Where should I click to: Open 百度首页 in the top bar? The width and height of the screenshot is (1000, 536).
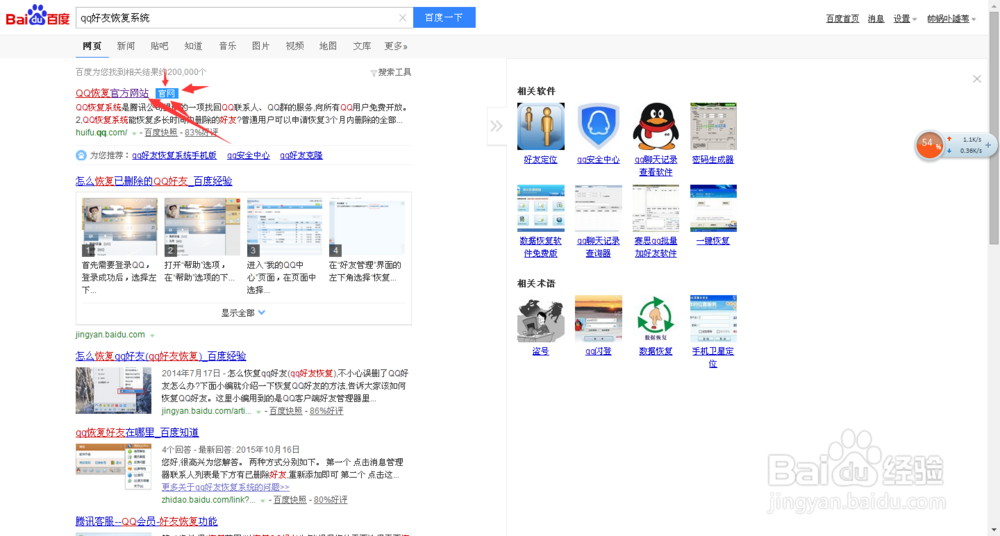(x=842, y=19)
